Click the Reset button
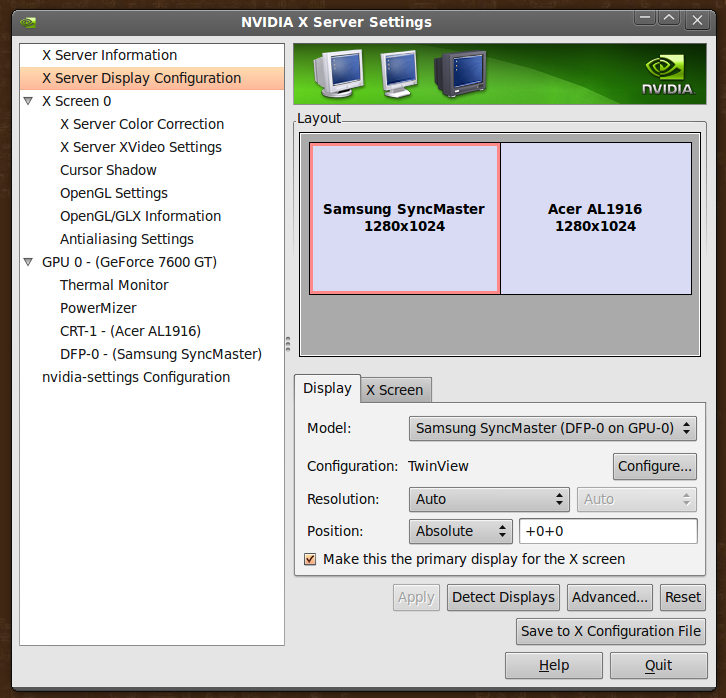This screenshot has height=698, width=726. pyautogui.click(x=683, y=598)
